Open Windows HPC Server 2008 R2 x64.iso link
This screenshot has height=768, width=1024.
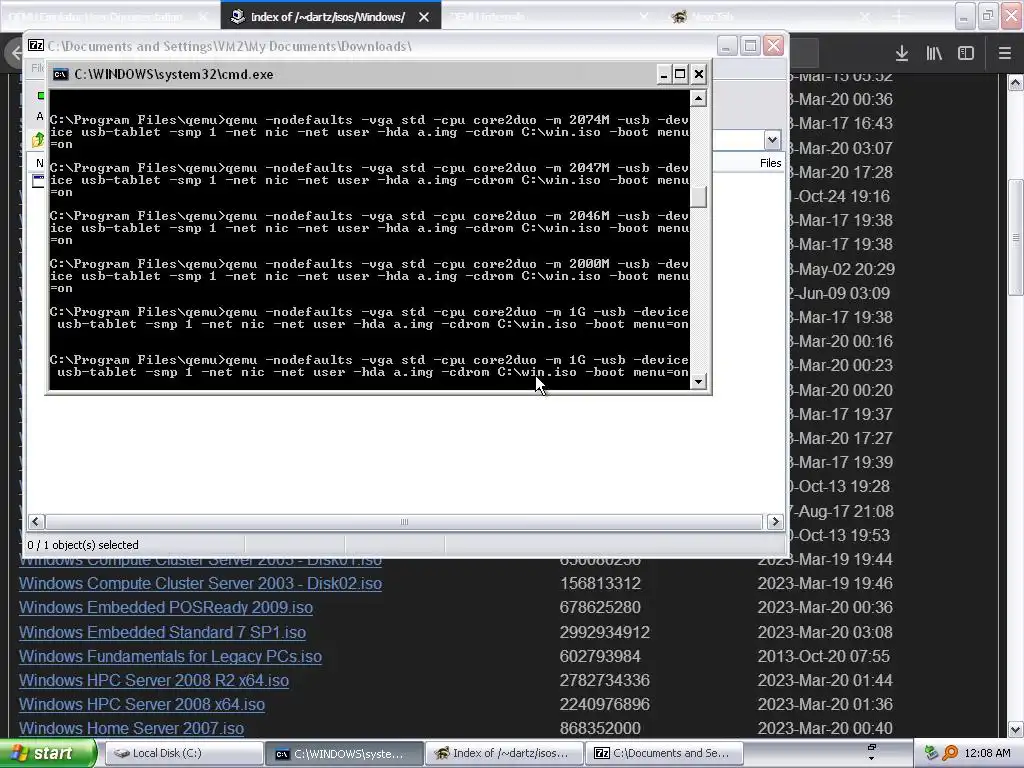click(x=154, y=680)
